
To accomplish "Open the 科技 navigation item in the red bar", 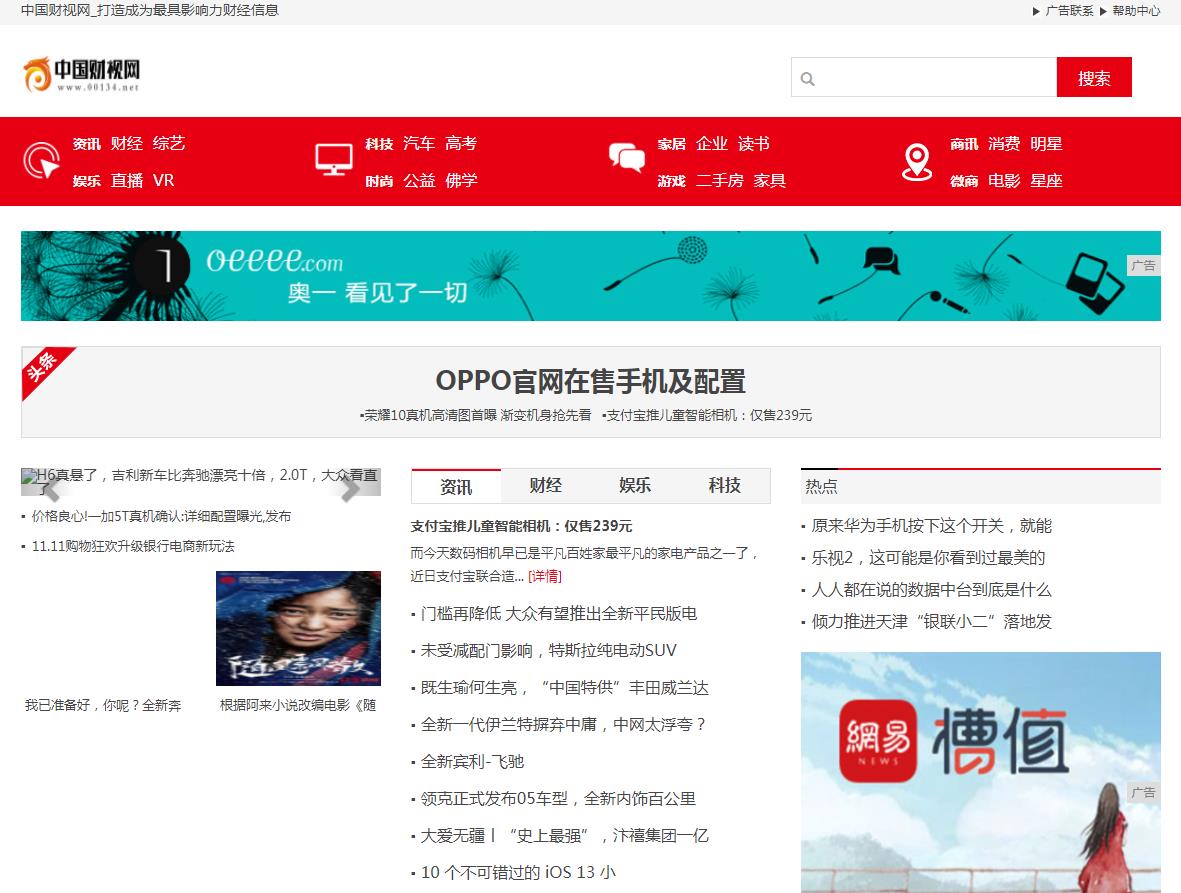I will [380, 144].
